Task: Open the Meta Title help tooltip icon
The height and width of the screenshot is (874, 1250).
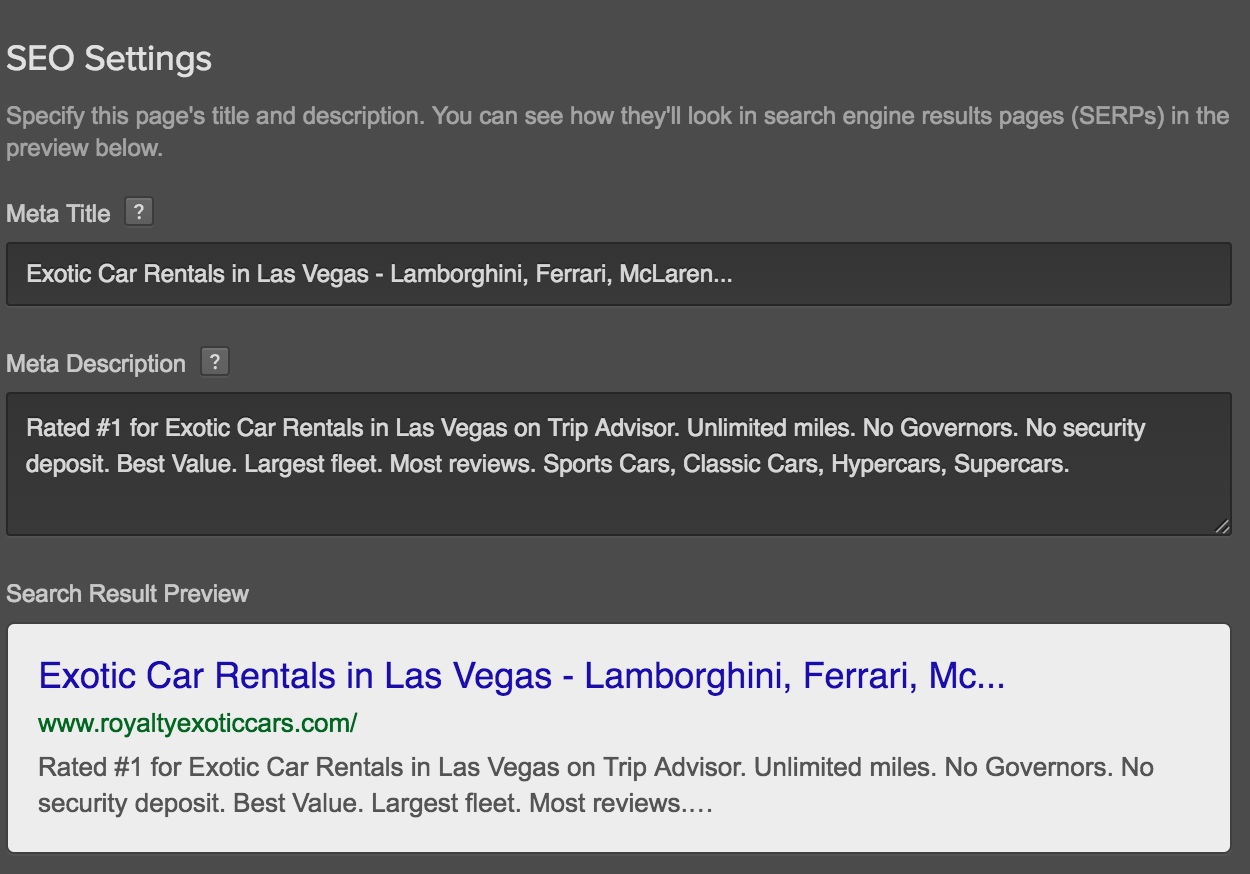Action: (x=139, y=212)
